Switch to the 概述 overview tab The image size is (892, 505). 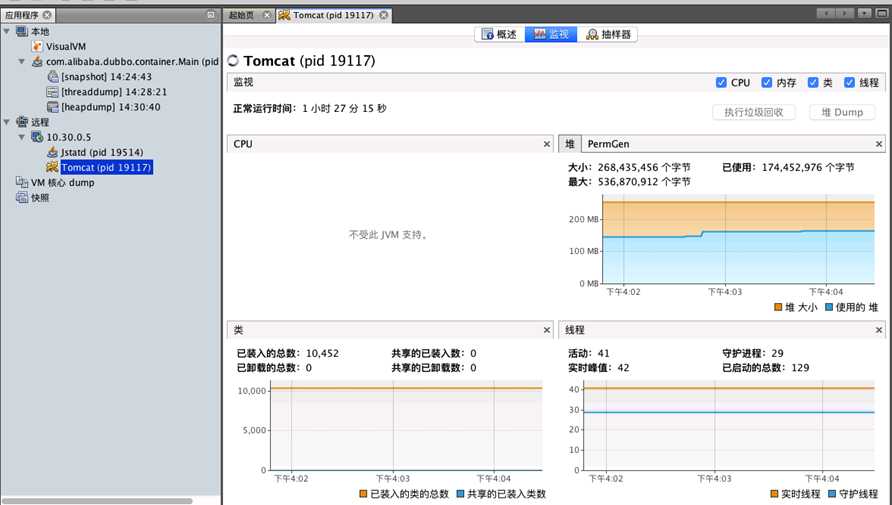coord(499,34)
